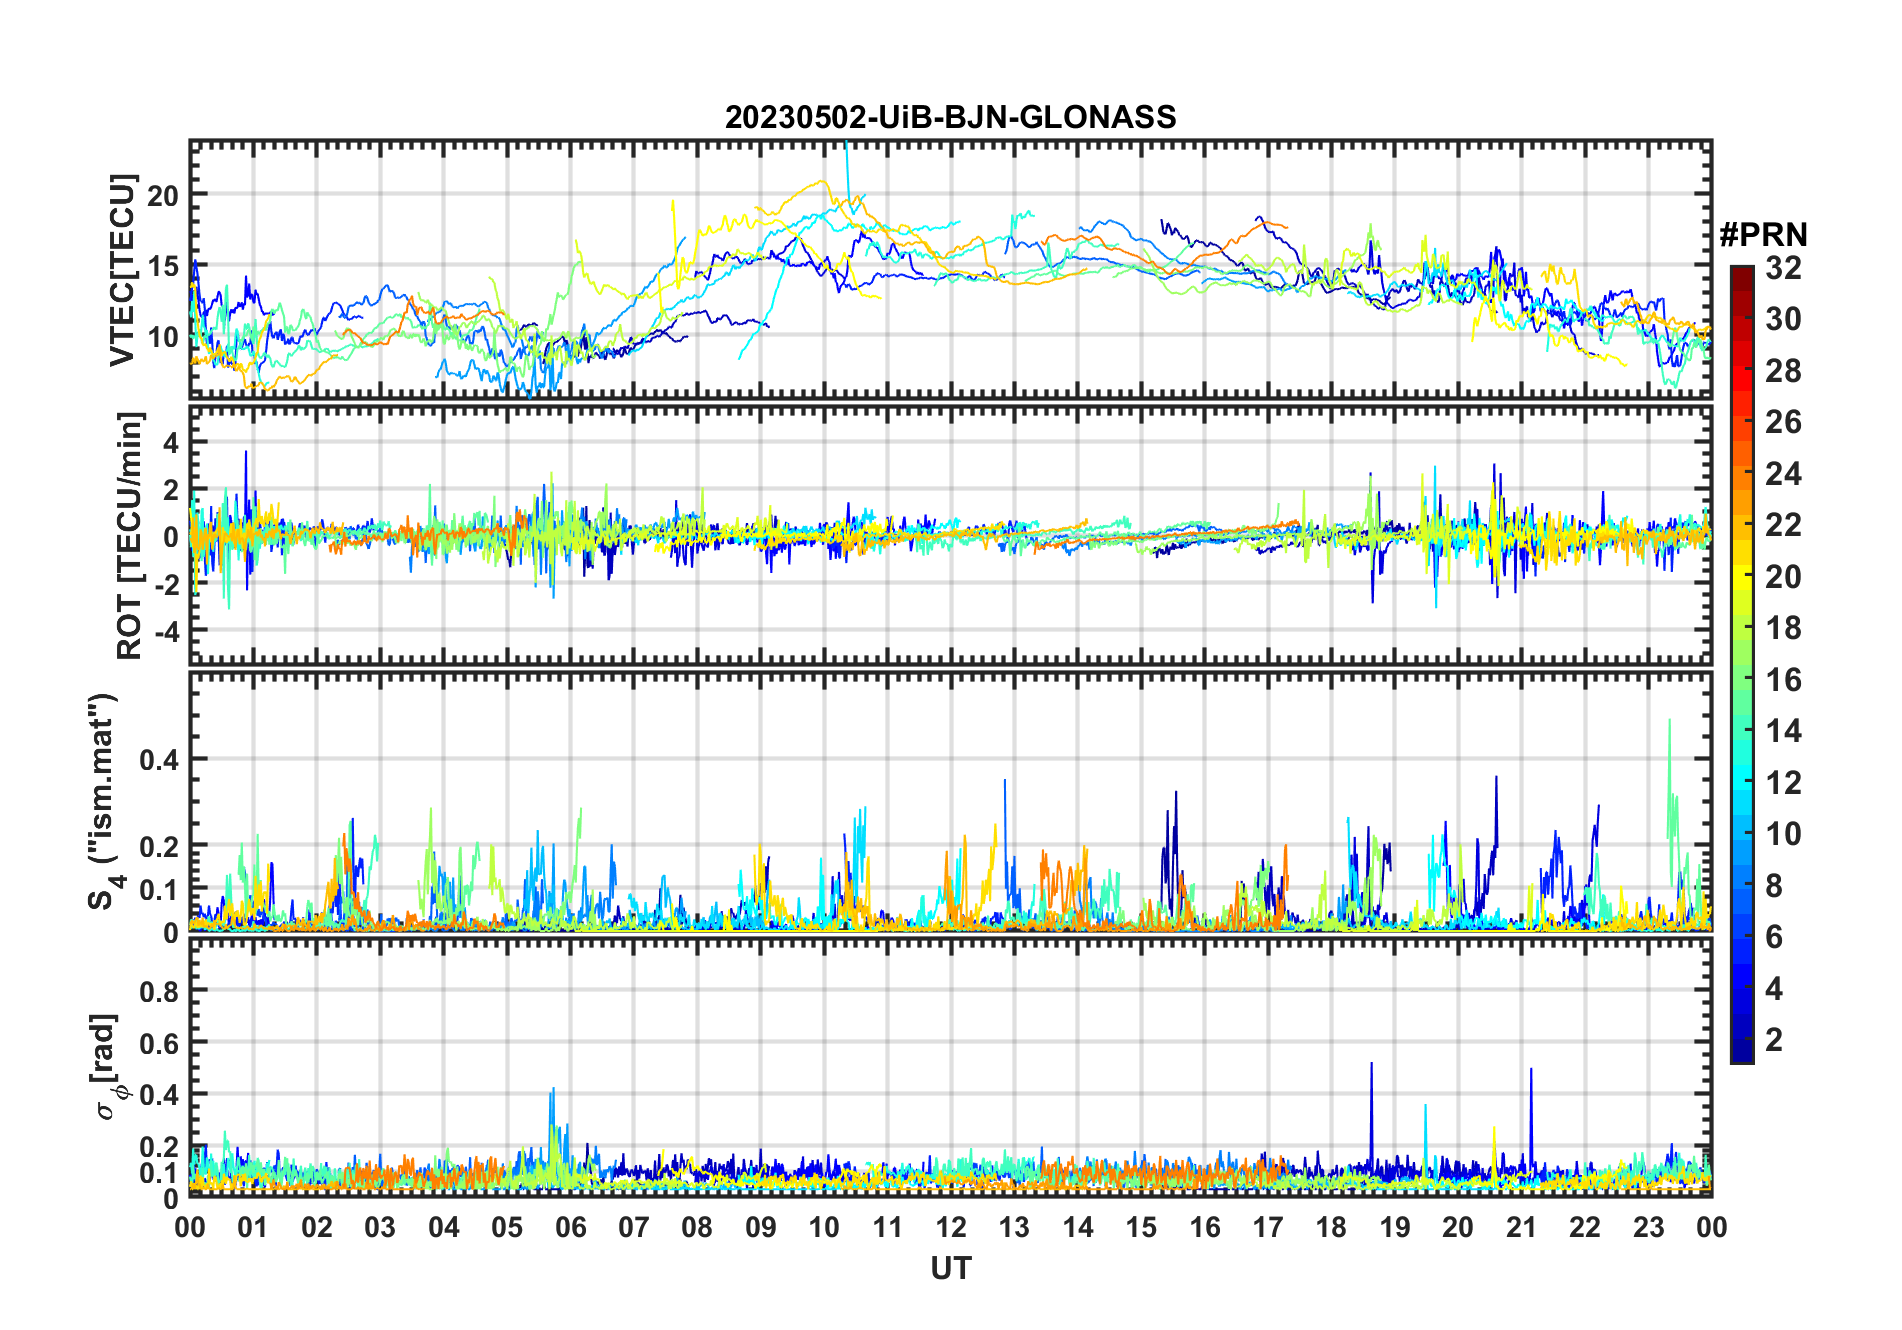Click the #PRN colorbar title
Viewport: 1902px width, 1330px height.
[x=1763, y=235]
